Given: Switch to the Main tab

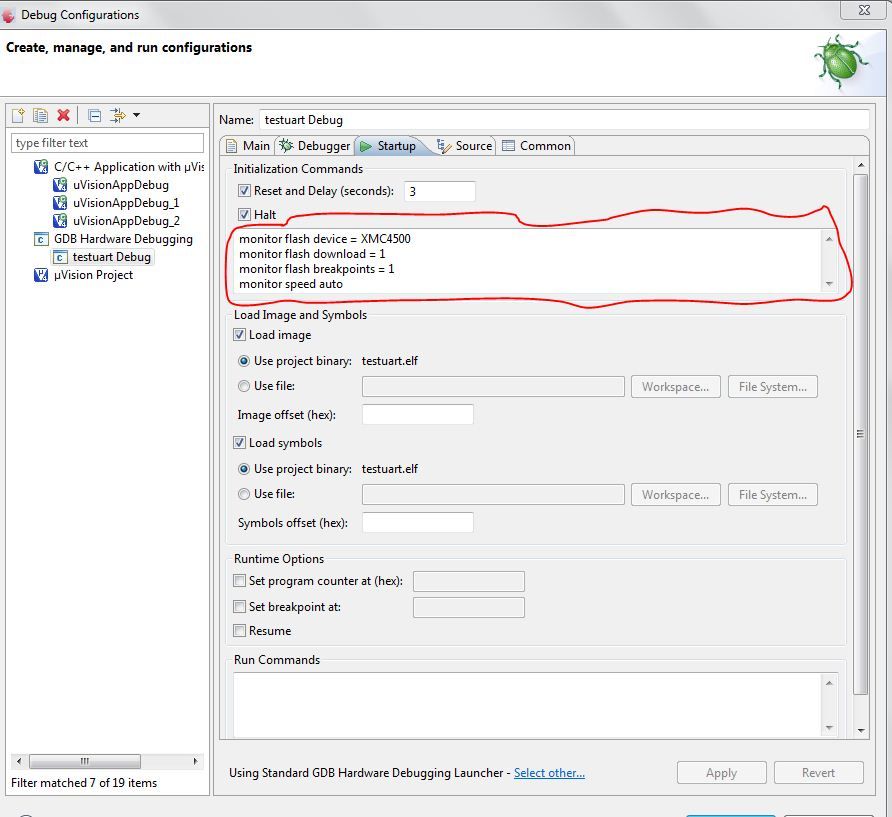Looking at the screenshot, I should [x=248, y=146].
